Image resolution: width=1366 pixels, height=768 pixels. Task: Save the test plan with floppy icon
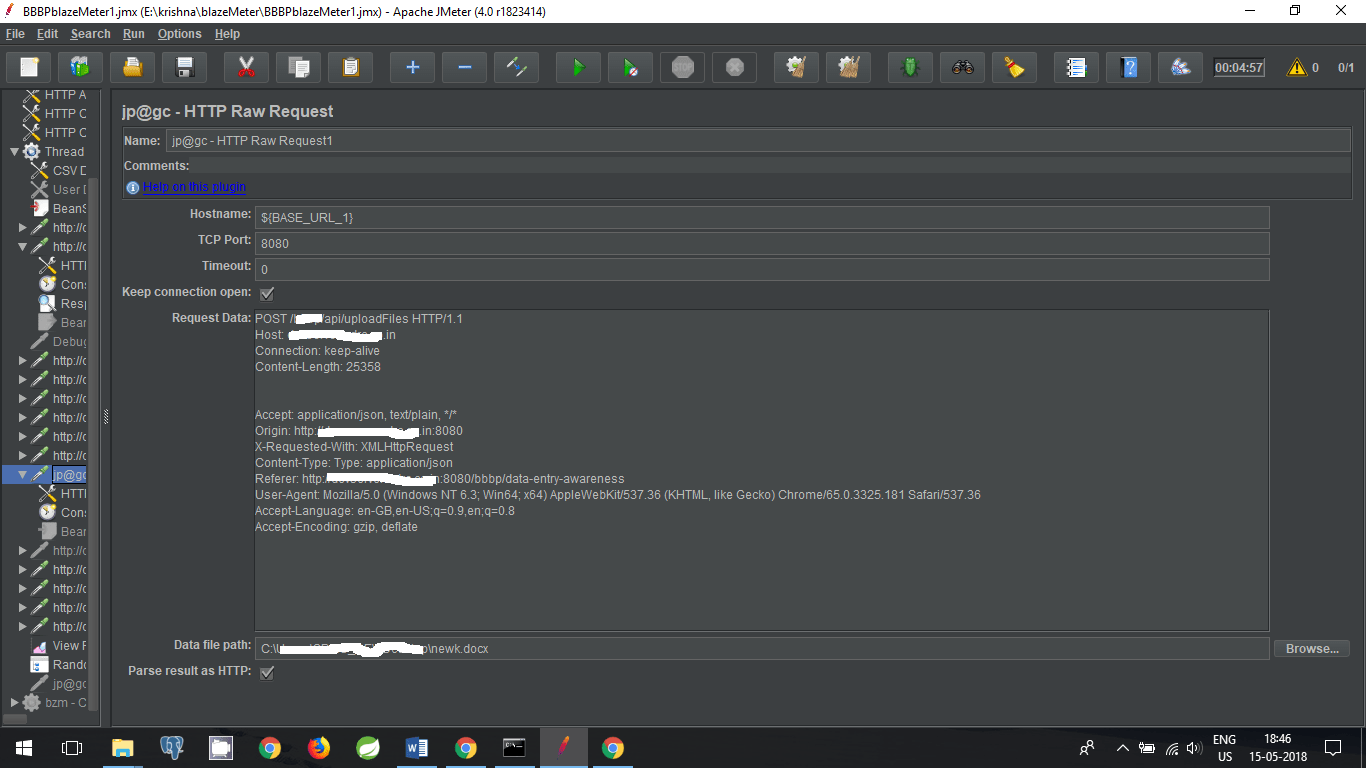[x=184, y=68]
